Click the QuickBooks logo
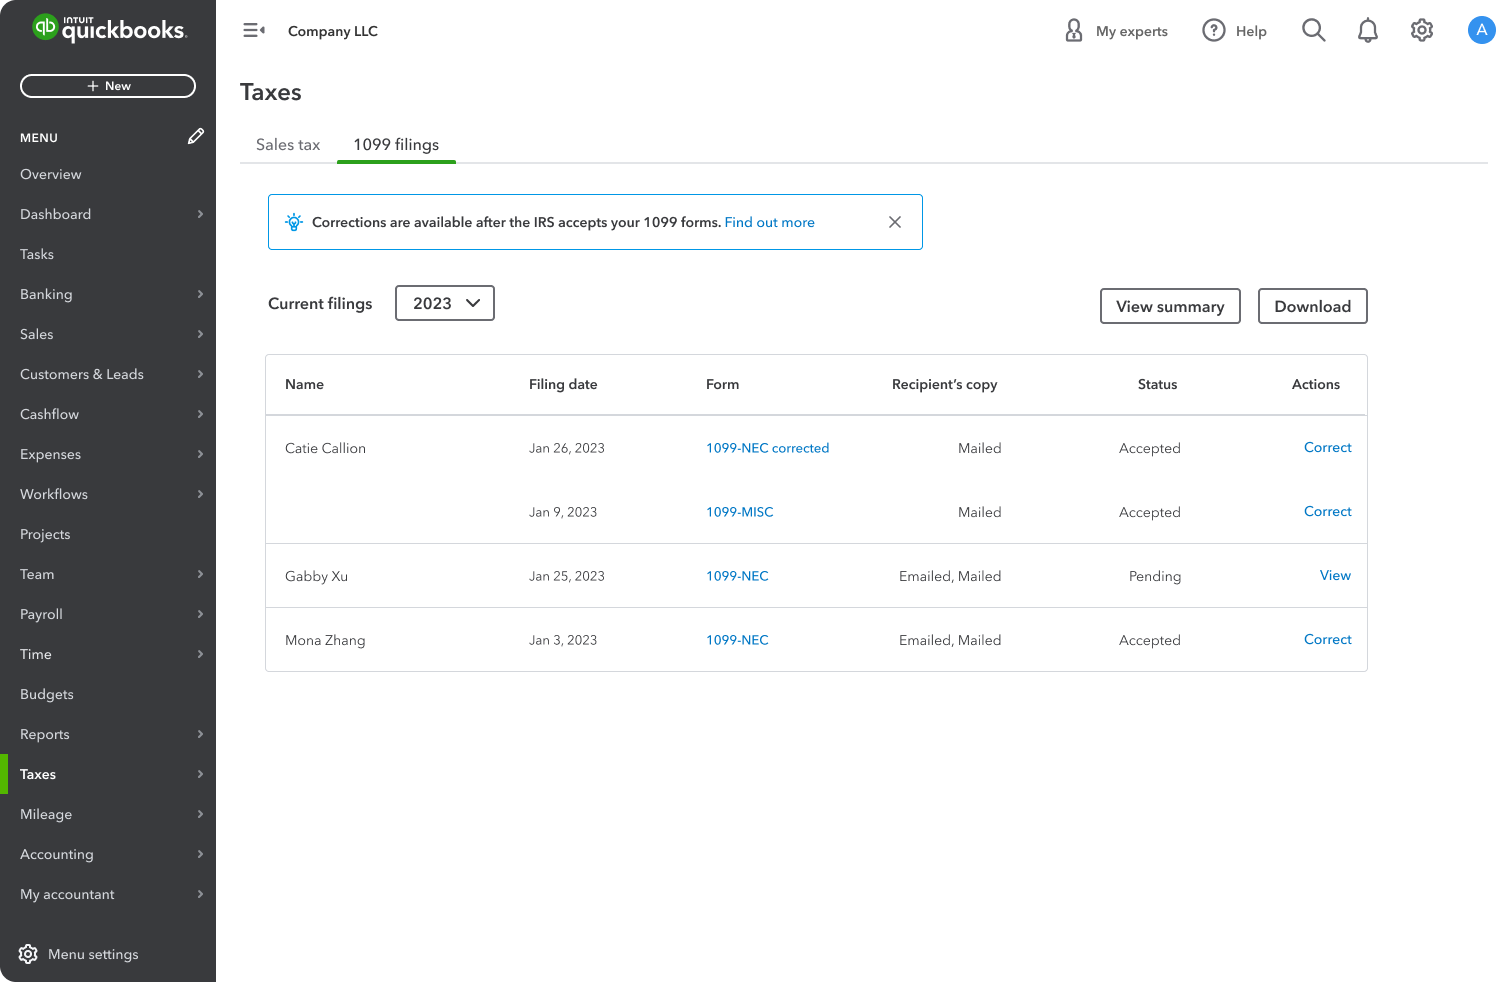 [x=109, y=28]
